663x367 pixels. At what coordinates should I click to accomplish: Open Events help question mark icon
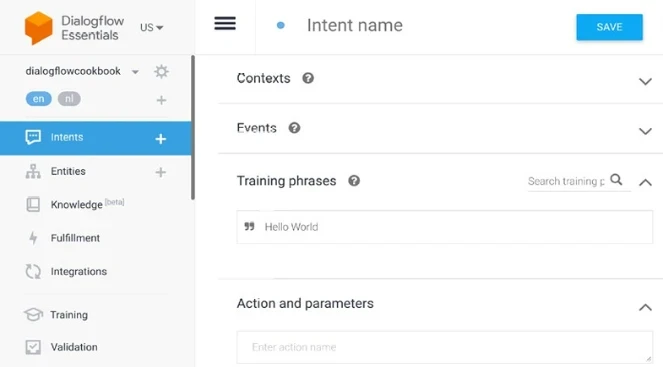click(294, 128)
